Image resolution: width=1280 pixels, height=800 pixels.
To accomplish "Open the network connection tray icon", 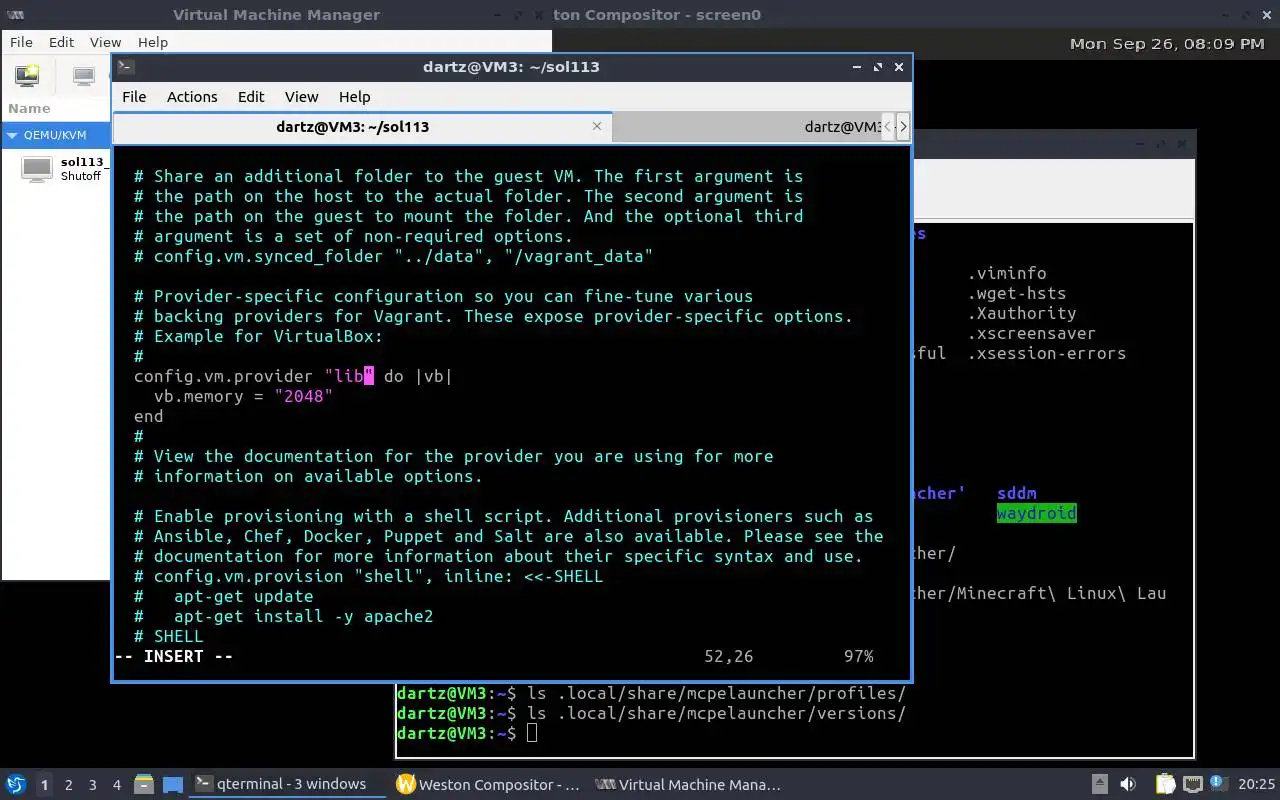I will (x=1192, y=784).
